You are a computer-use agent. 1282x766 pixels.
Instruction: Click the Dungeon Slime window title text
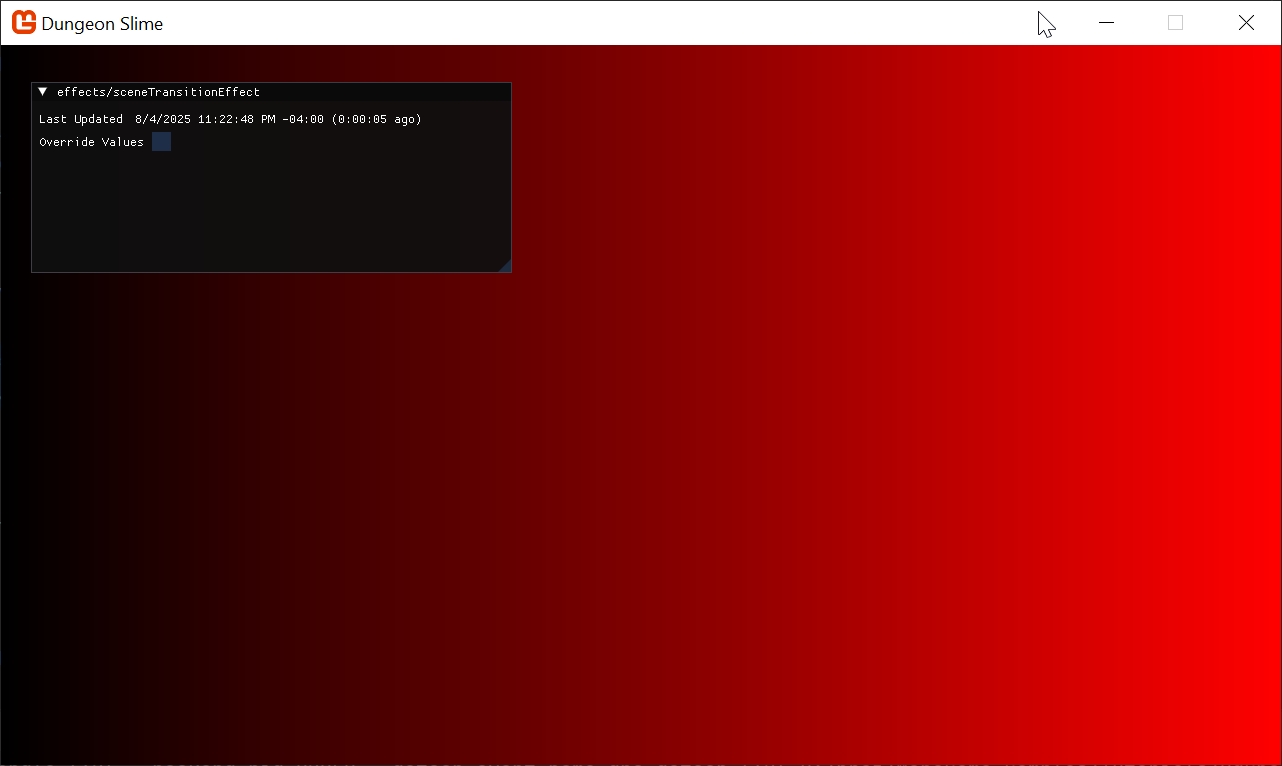[x=102, y=24]
